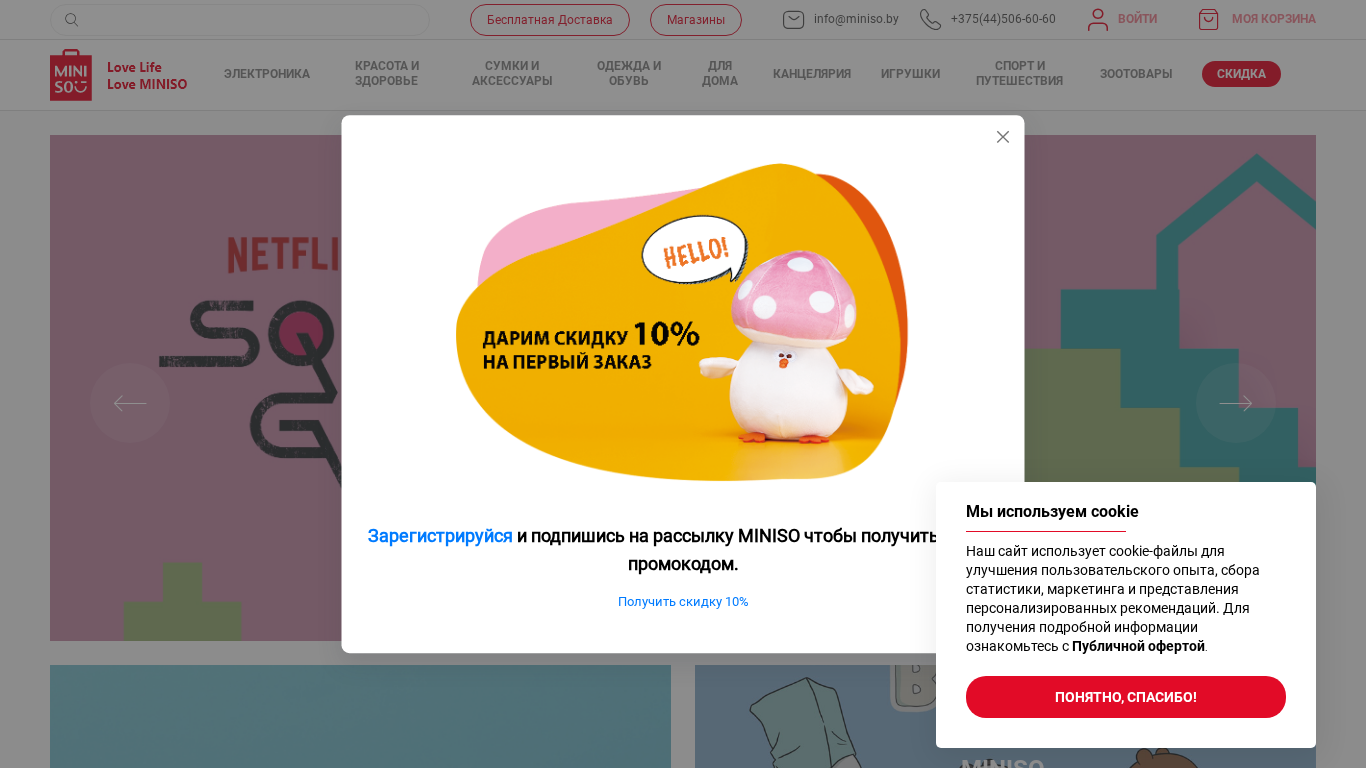Viewport: 1366px width, 768px height.
Task: Click the teal promo tile below banner
Action: pyautogui.click(x=360, y=716)
